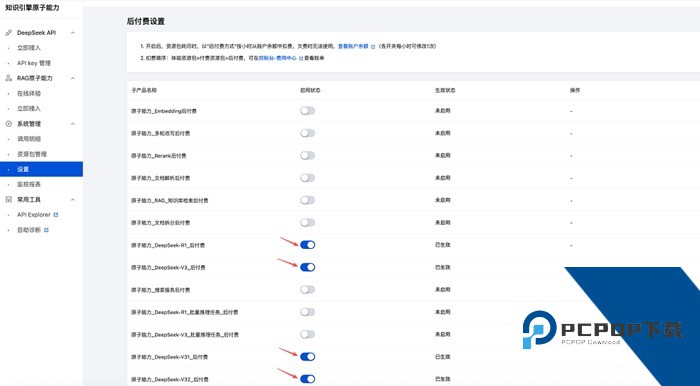Viewport: 700px width, 386px height.
Task: Collapse the 系统管理 section chevron
Action: (x=73, y=124)
